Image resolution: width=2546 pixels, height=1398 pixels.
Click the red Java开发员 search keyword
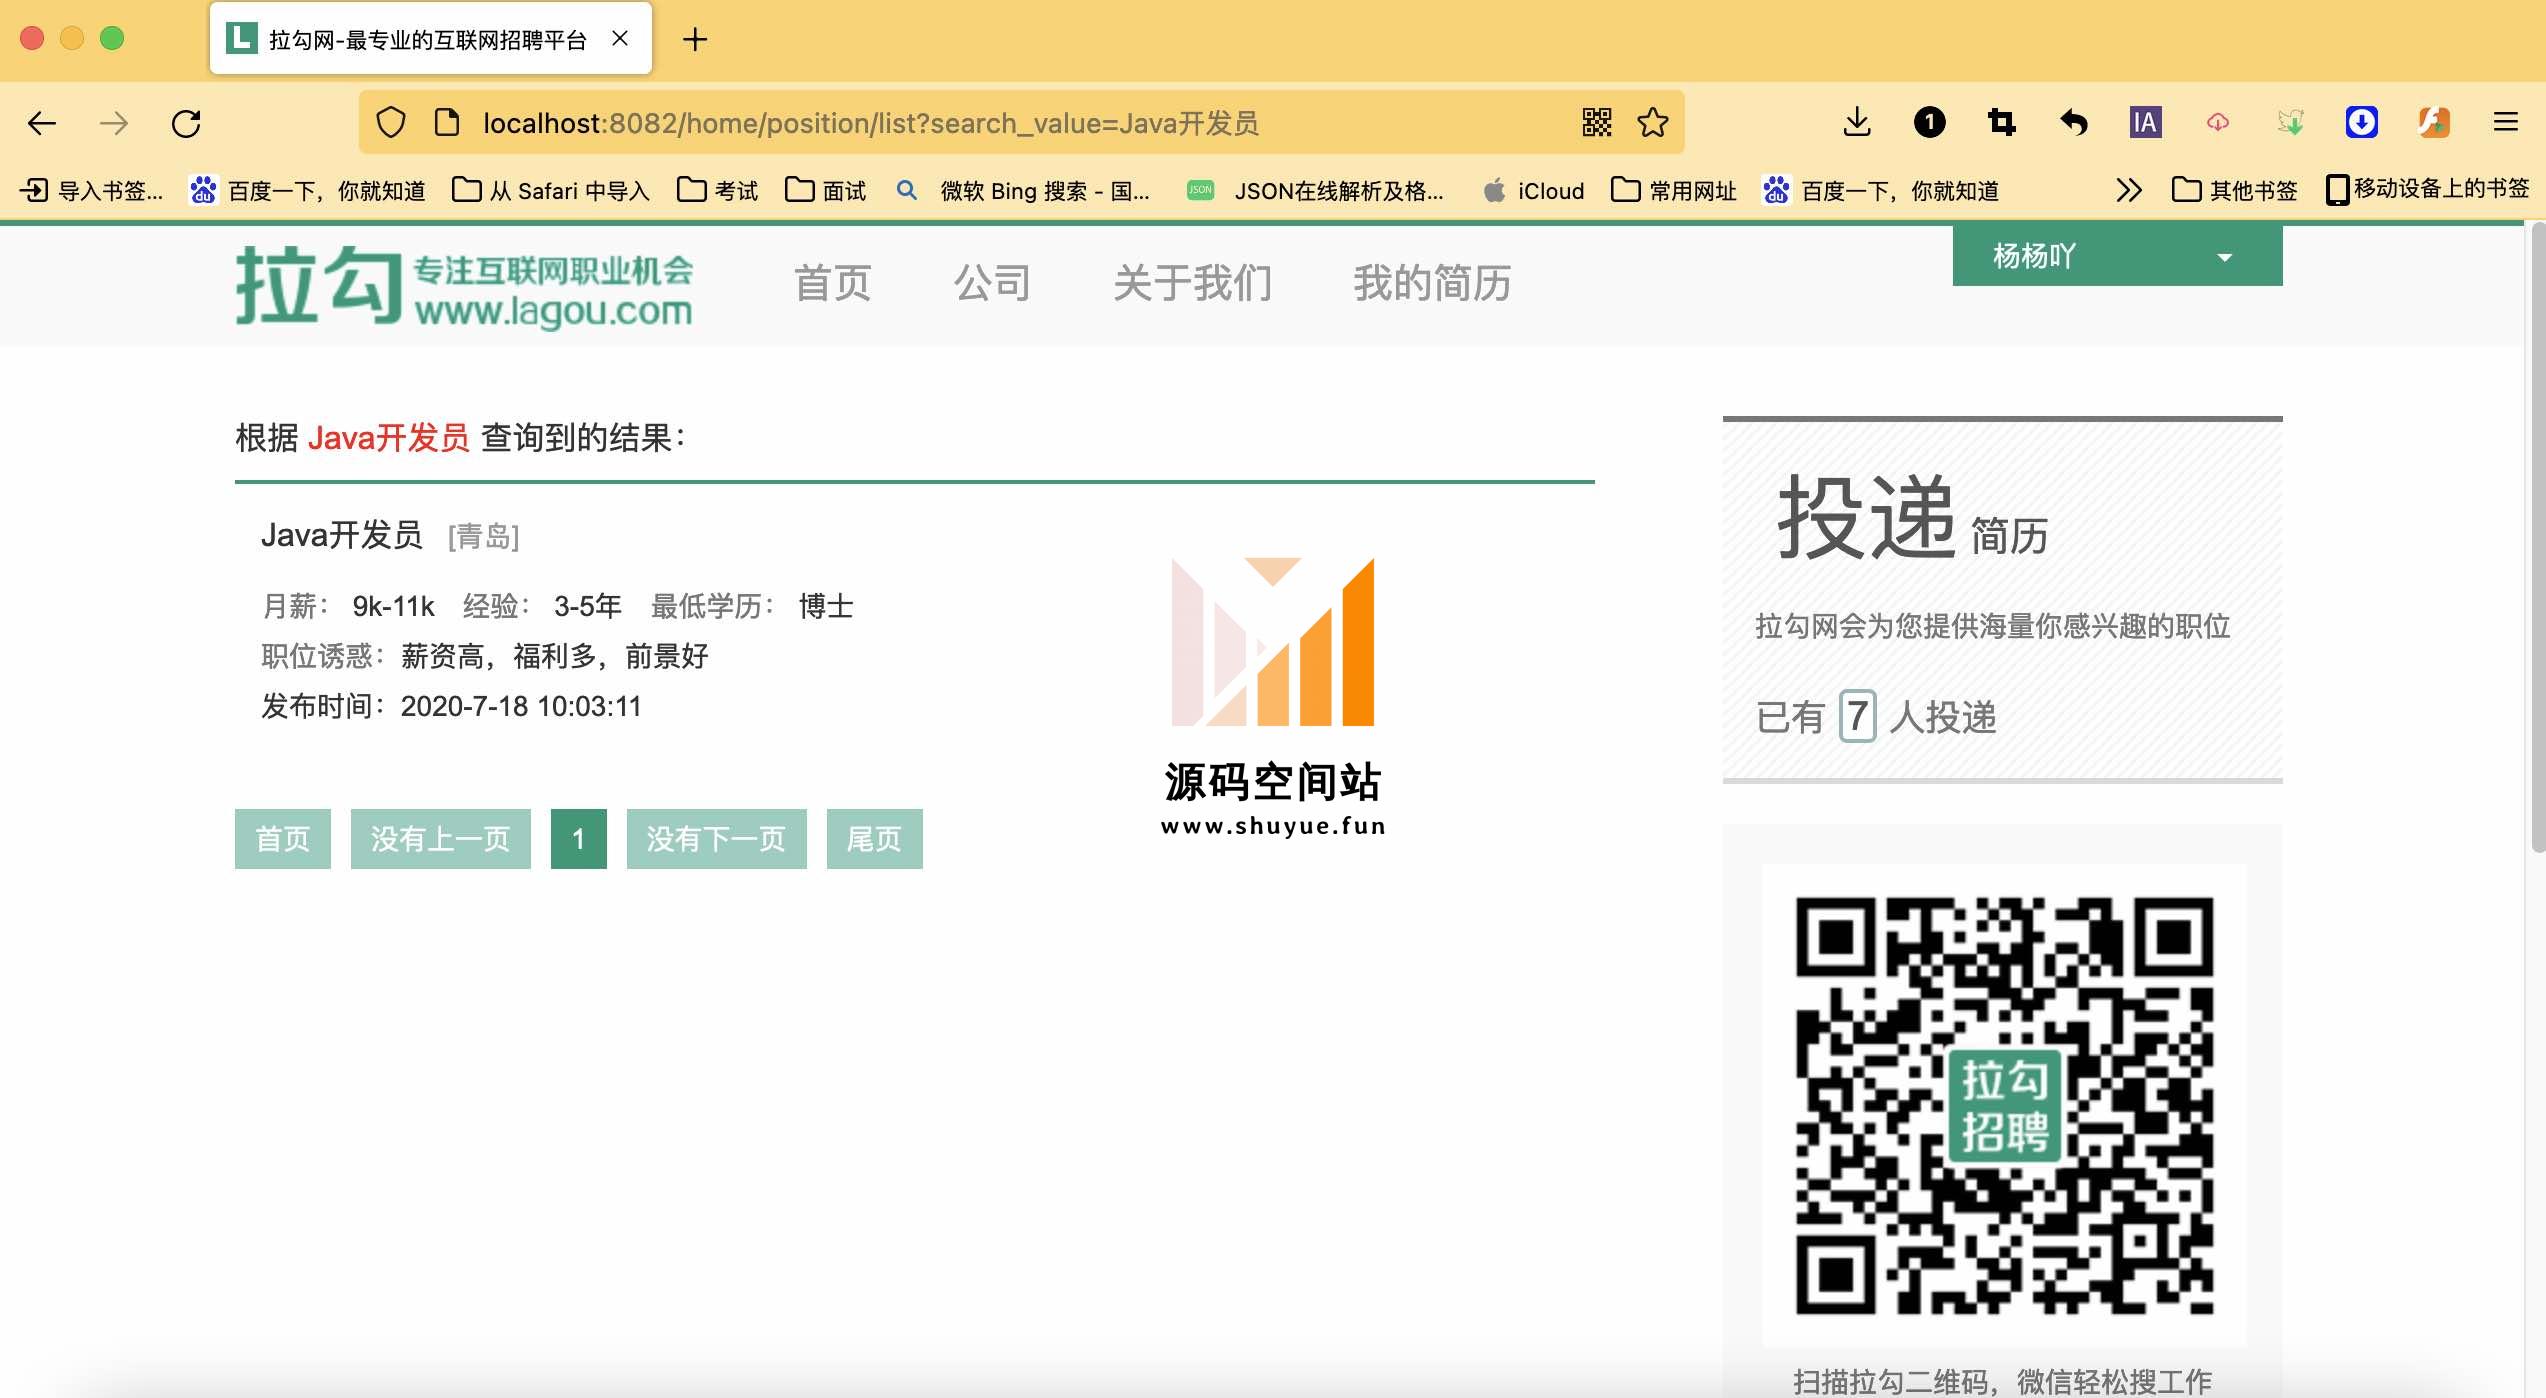point(388,438)
